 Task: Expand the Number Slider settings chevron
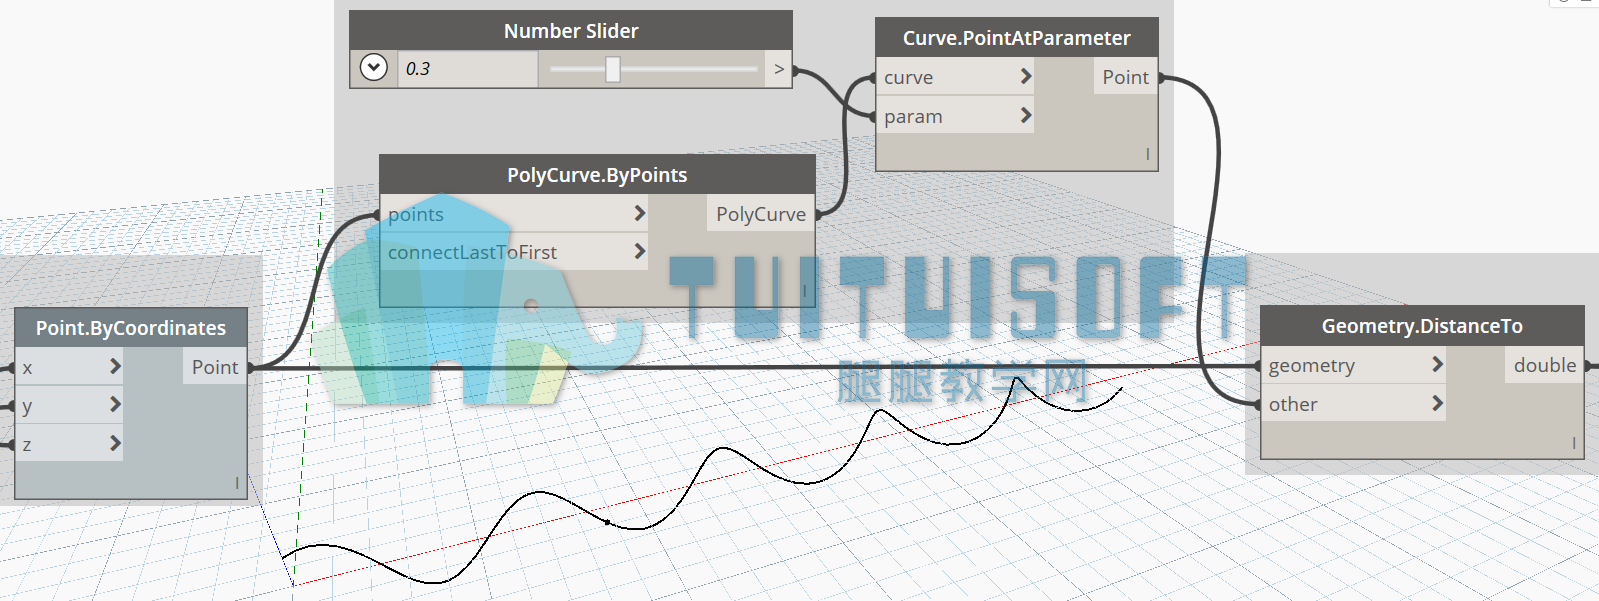(373, 68)
